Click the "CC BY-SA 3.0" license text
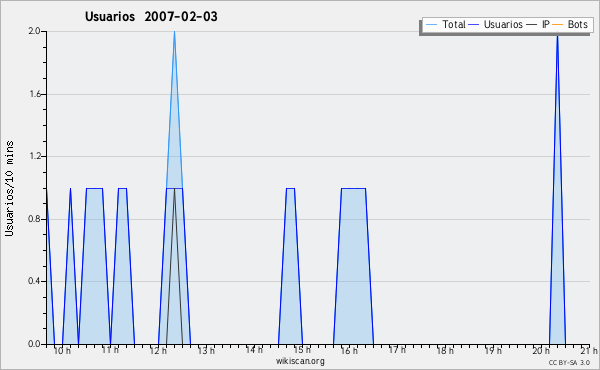600x370 pixels. [x=569, y=363]
